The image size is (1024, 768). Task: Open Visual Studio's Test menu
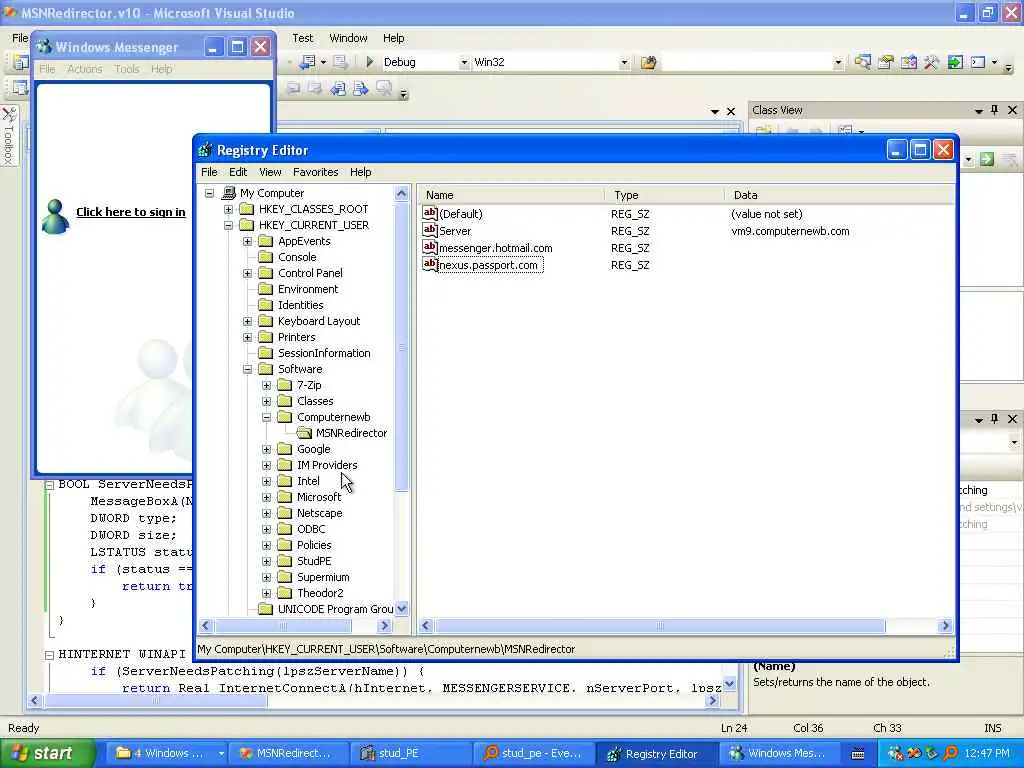(302, 38)
